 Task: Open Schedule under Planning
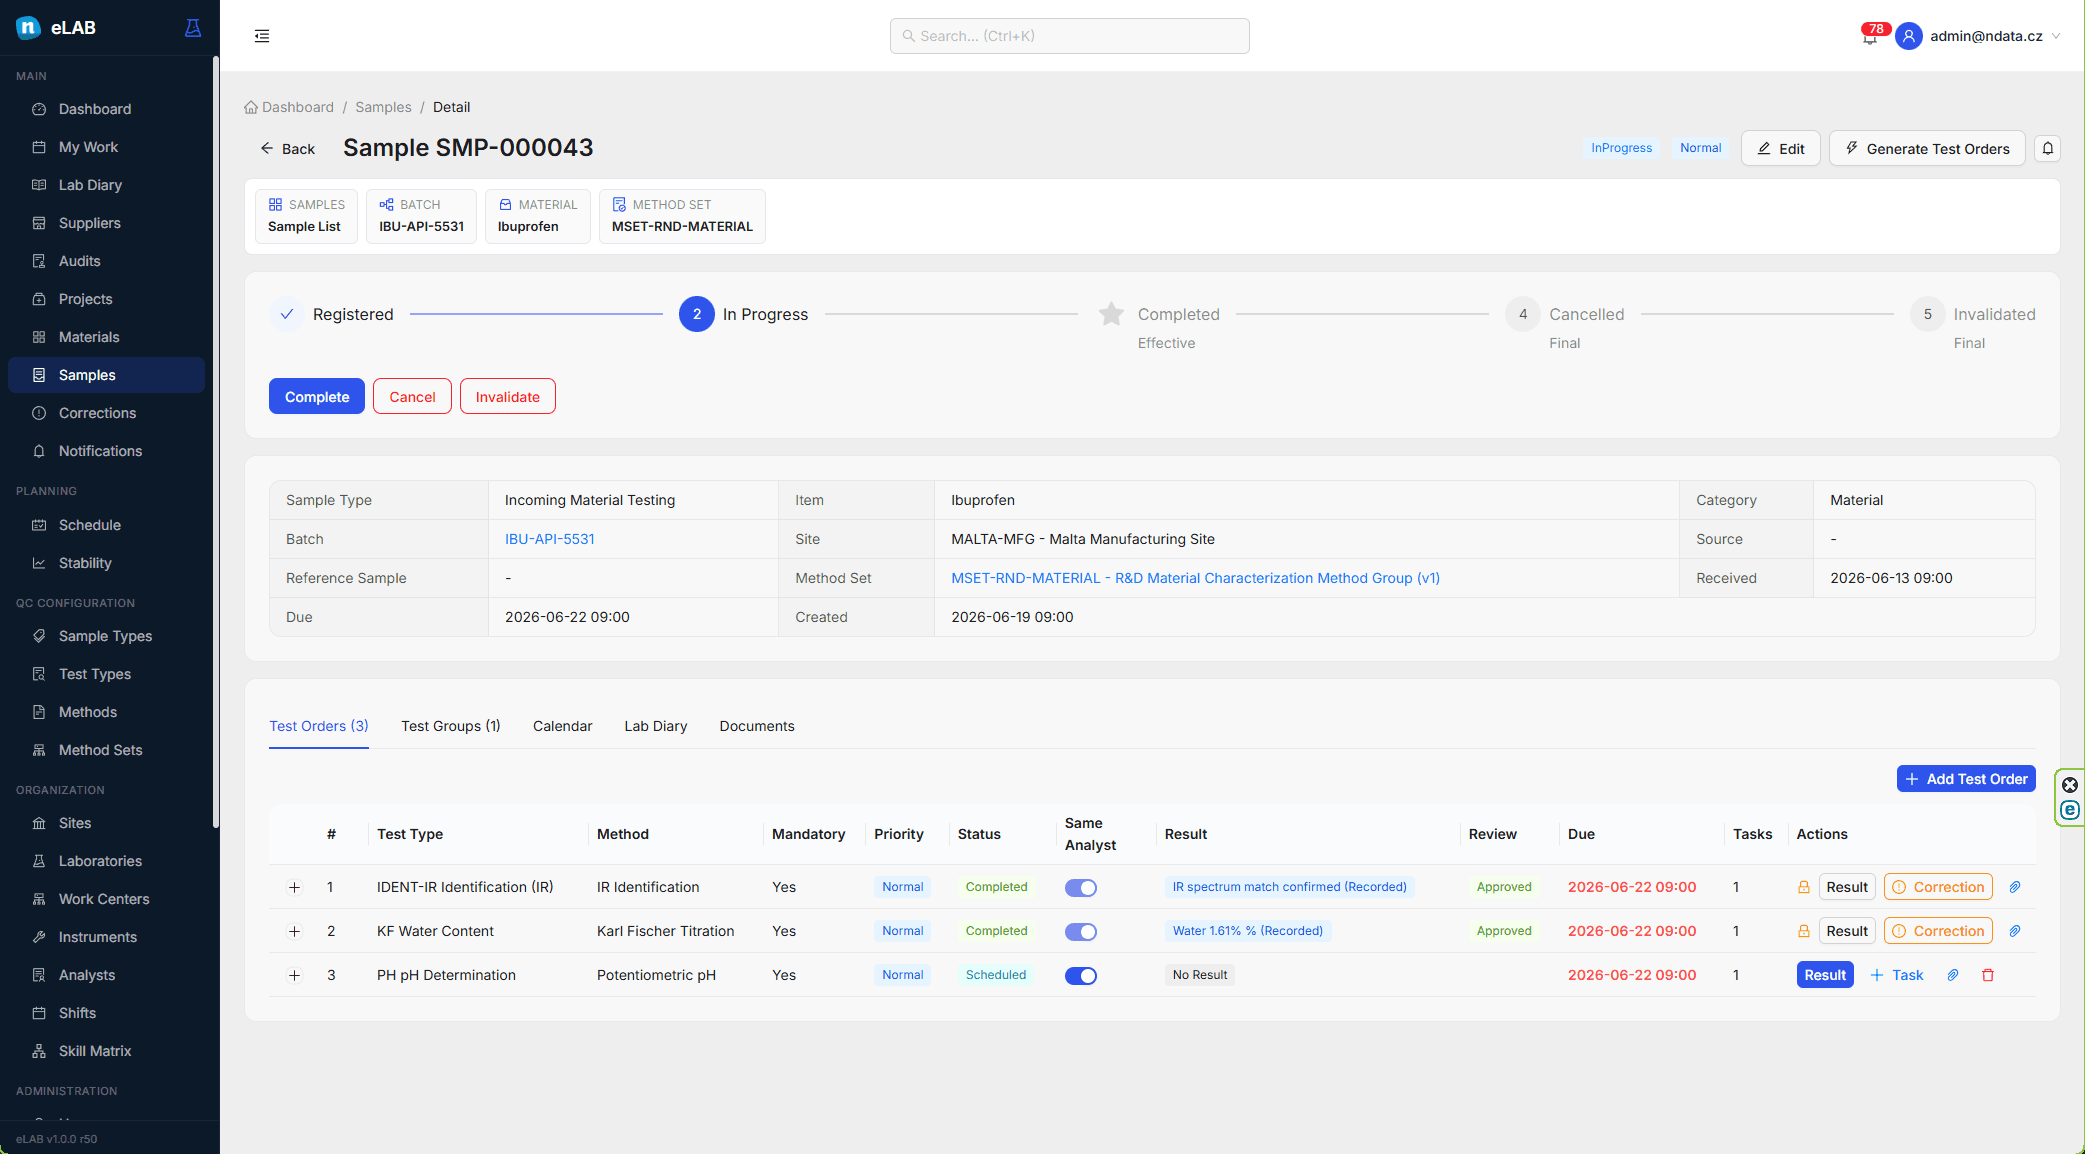(107, 525)
